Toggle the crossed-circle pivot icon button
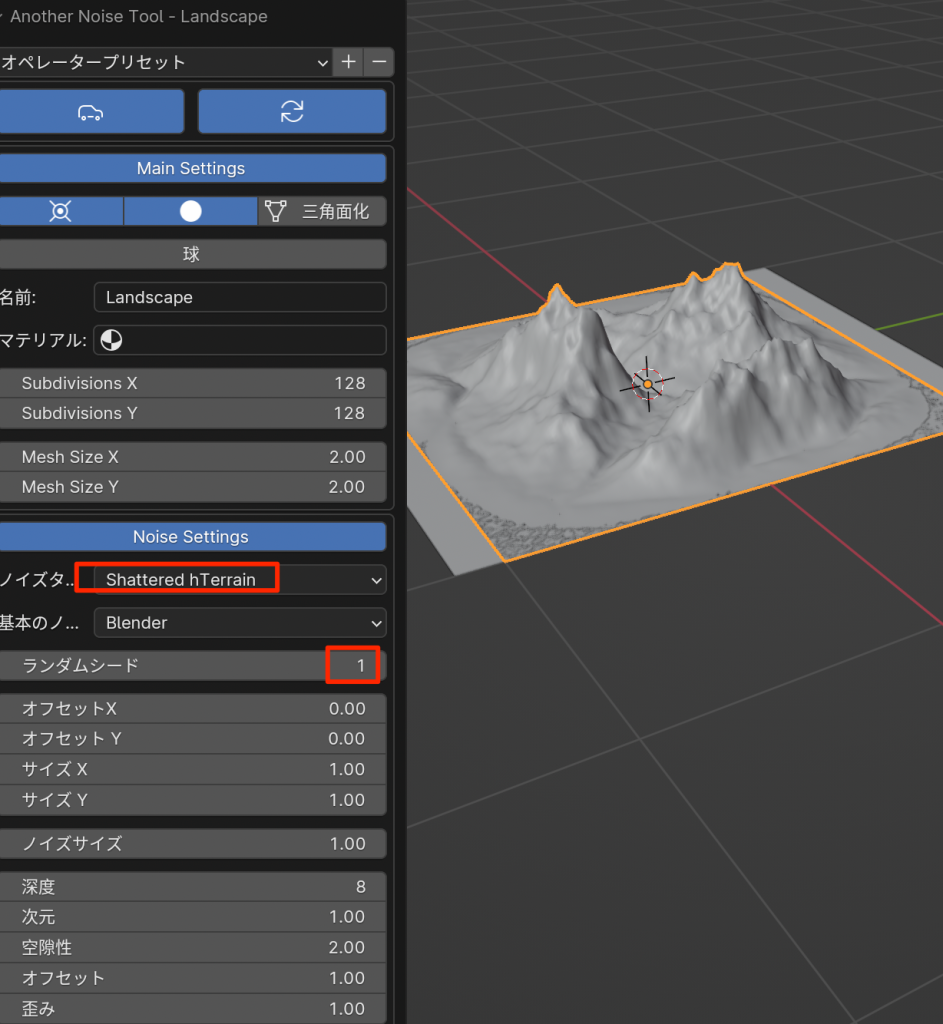943x1024 pixels. 61,211
